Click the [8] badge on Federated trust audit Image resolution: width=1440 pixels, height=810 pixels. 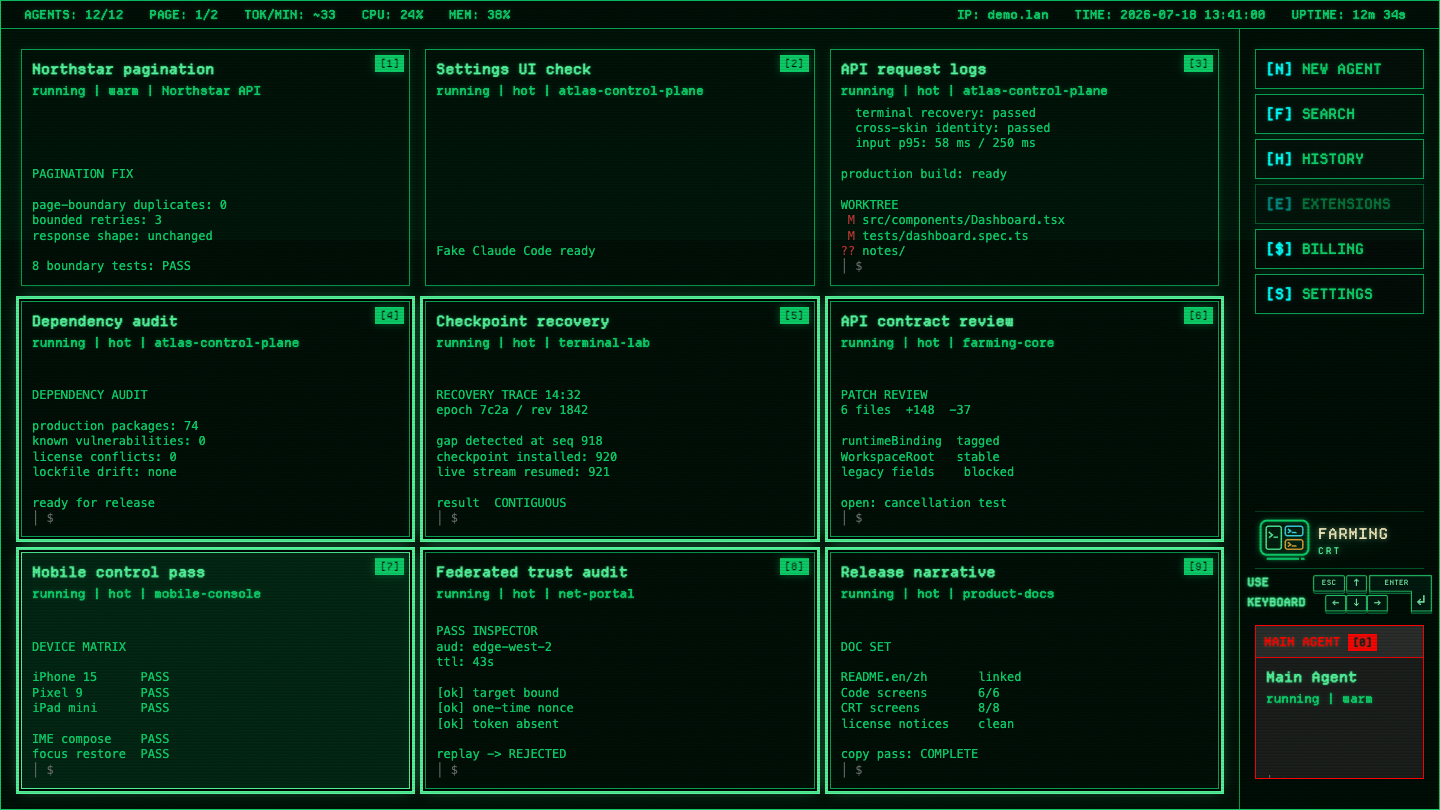click(794, 567)
